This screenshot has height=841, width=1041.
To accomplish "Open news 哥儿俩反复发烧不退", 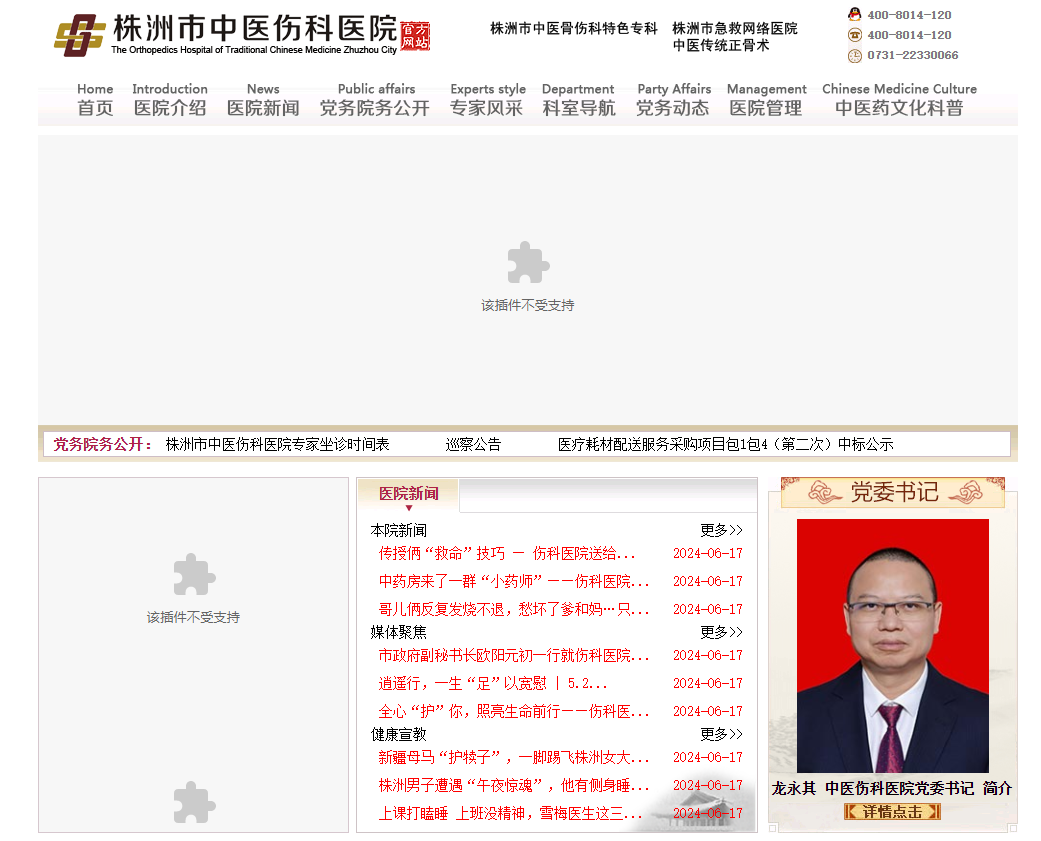I will tap(514, 609).
